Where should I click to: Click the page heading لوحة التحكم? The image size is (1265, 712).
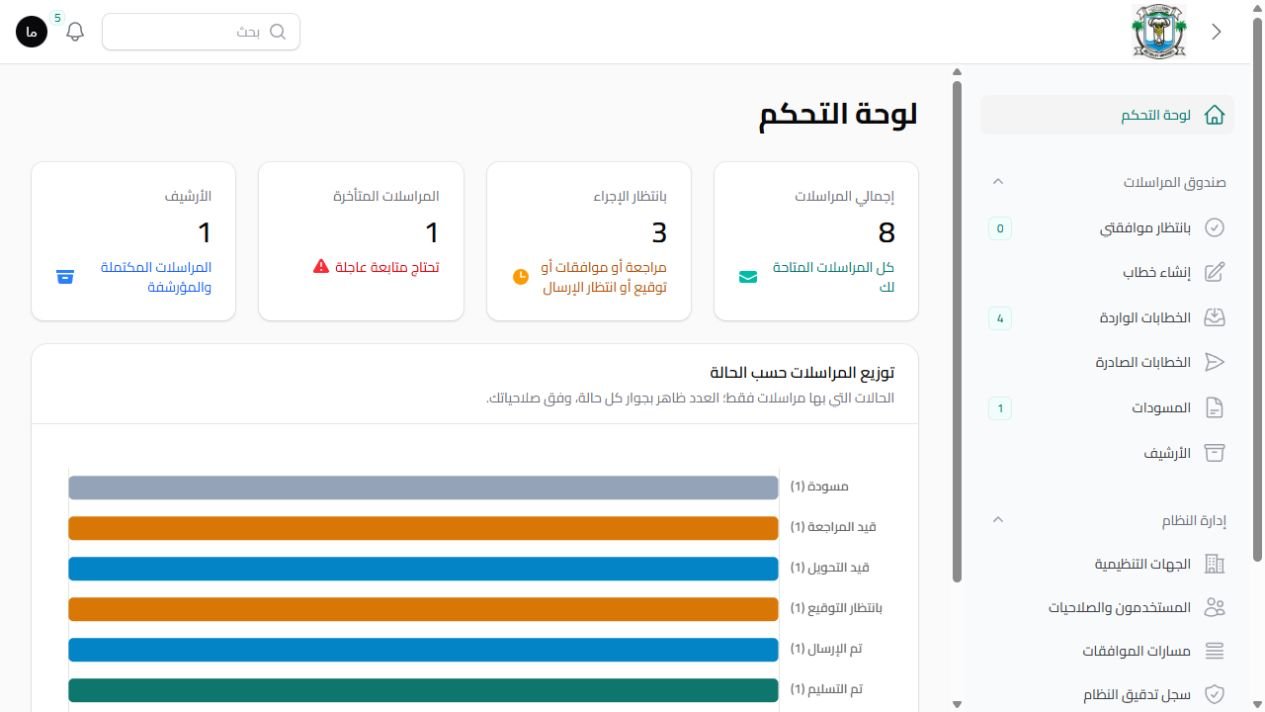click(838, 114)
